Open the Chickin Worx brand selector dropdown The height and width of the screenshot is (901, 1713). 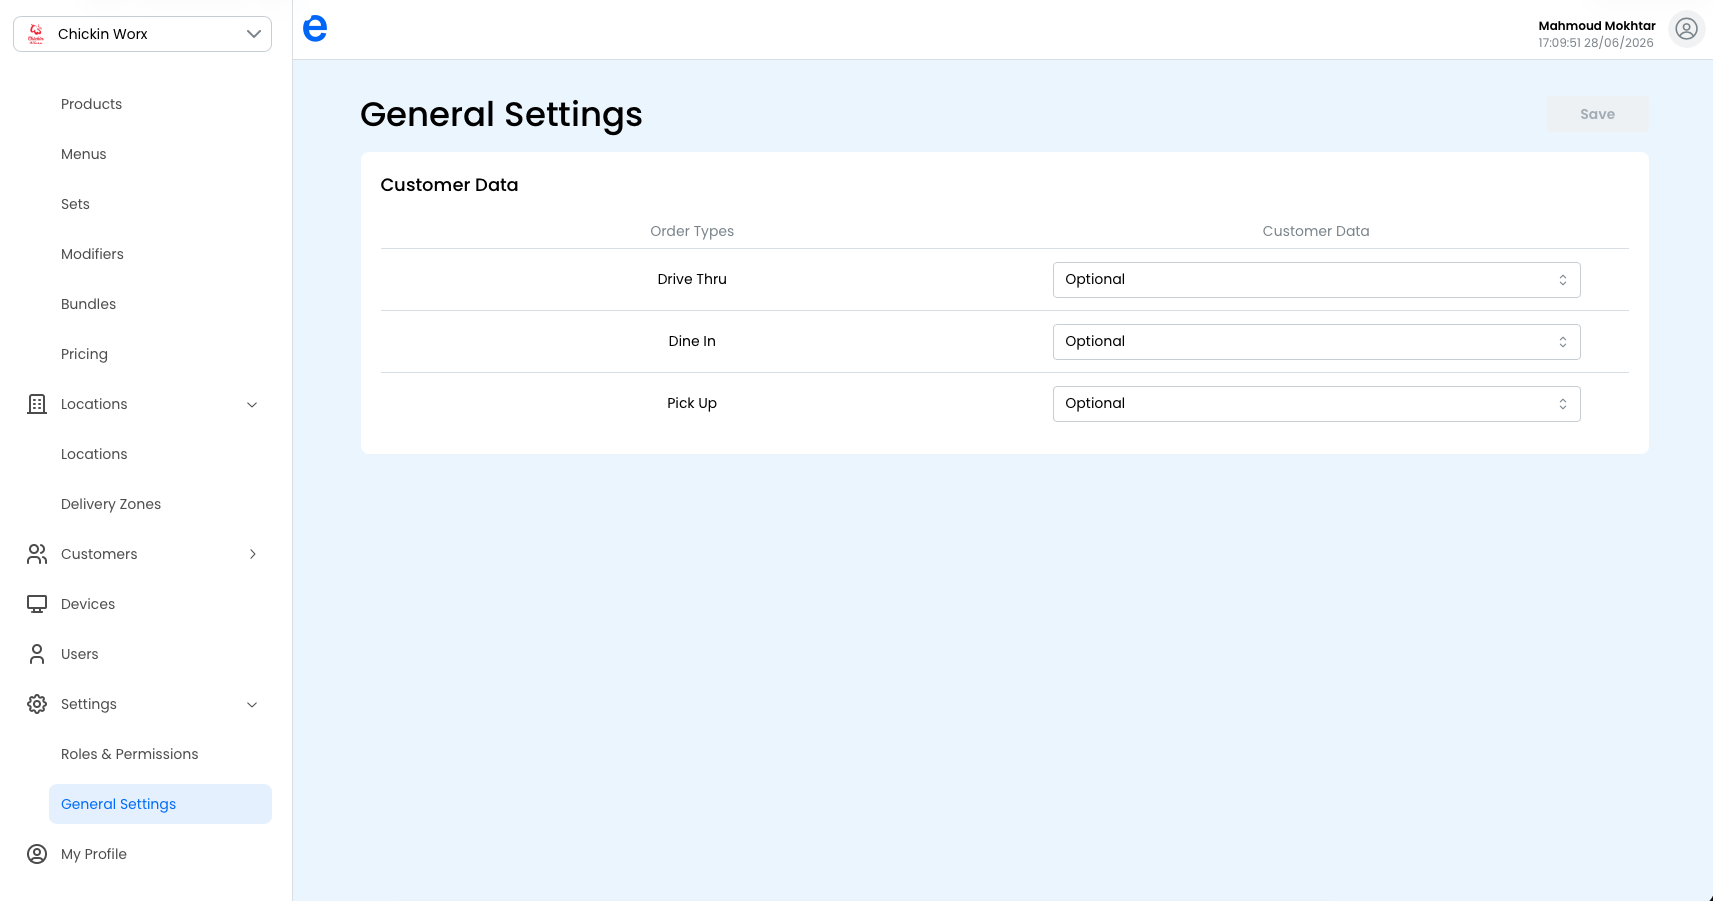click(x=142, y=34)
